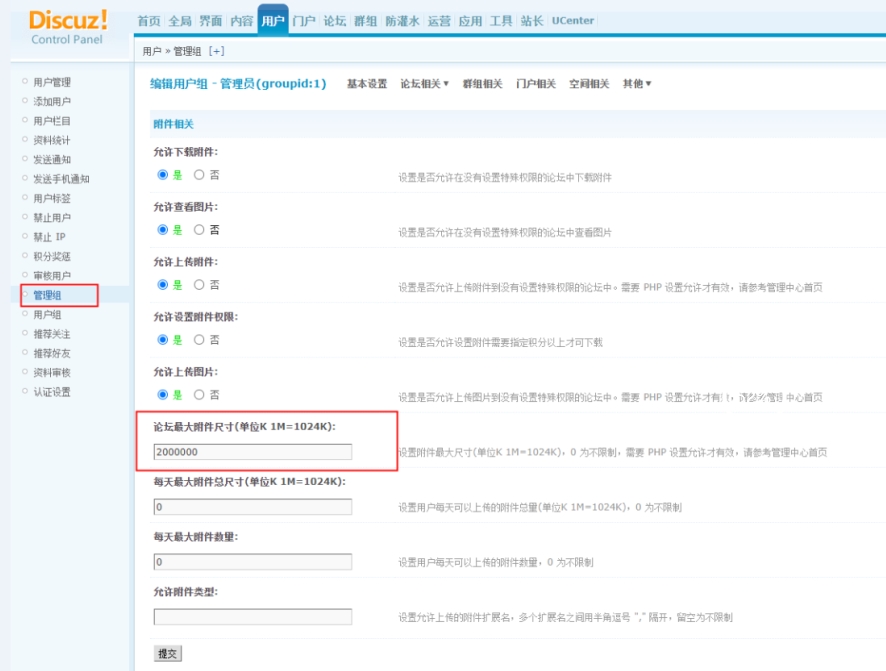Open the 基本设置 sub-tab
This screenshot has width=886, height=671.
coord(367,84)
